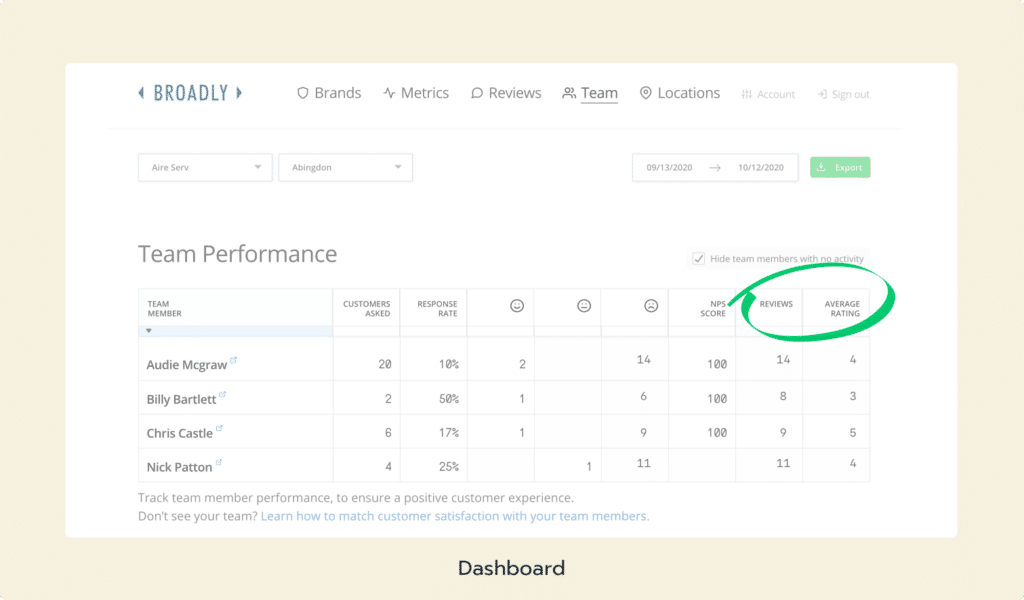Sort by Response Rate column header
The width and height of the screenshot is (1024, 600).
click(437, 308)
